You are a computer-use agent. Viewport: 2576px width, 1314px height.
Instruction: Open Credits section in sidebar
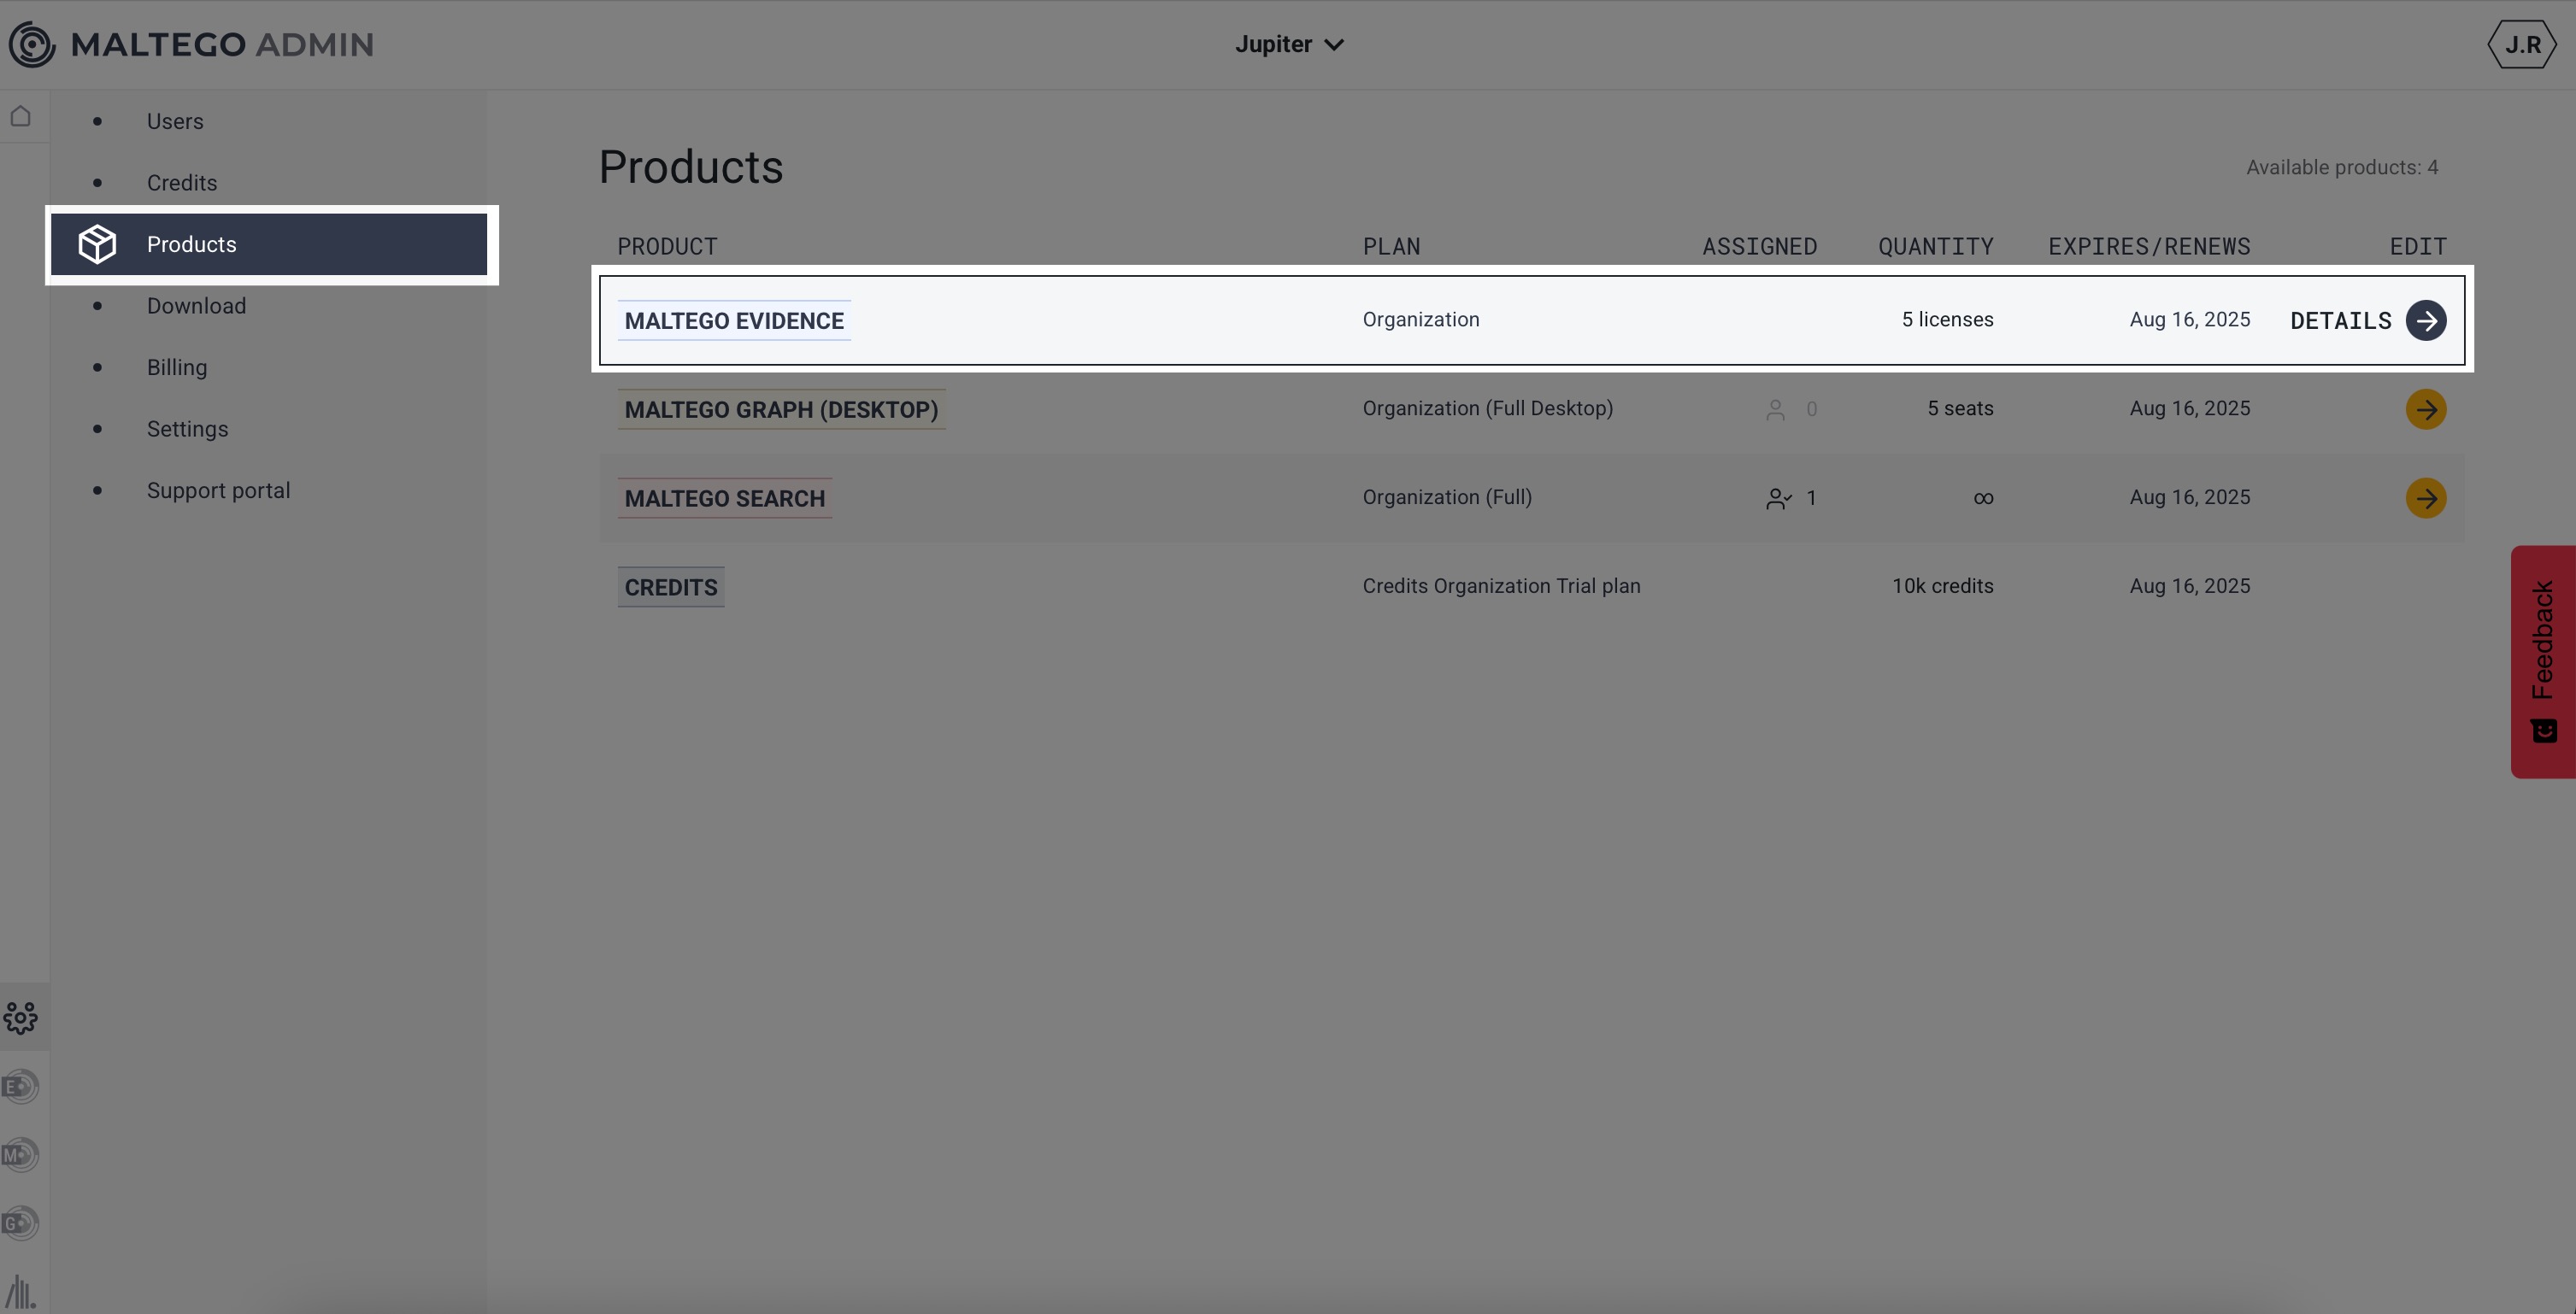(182, 183)
